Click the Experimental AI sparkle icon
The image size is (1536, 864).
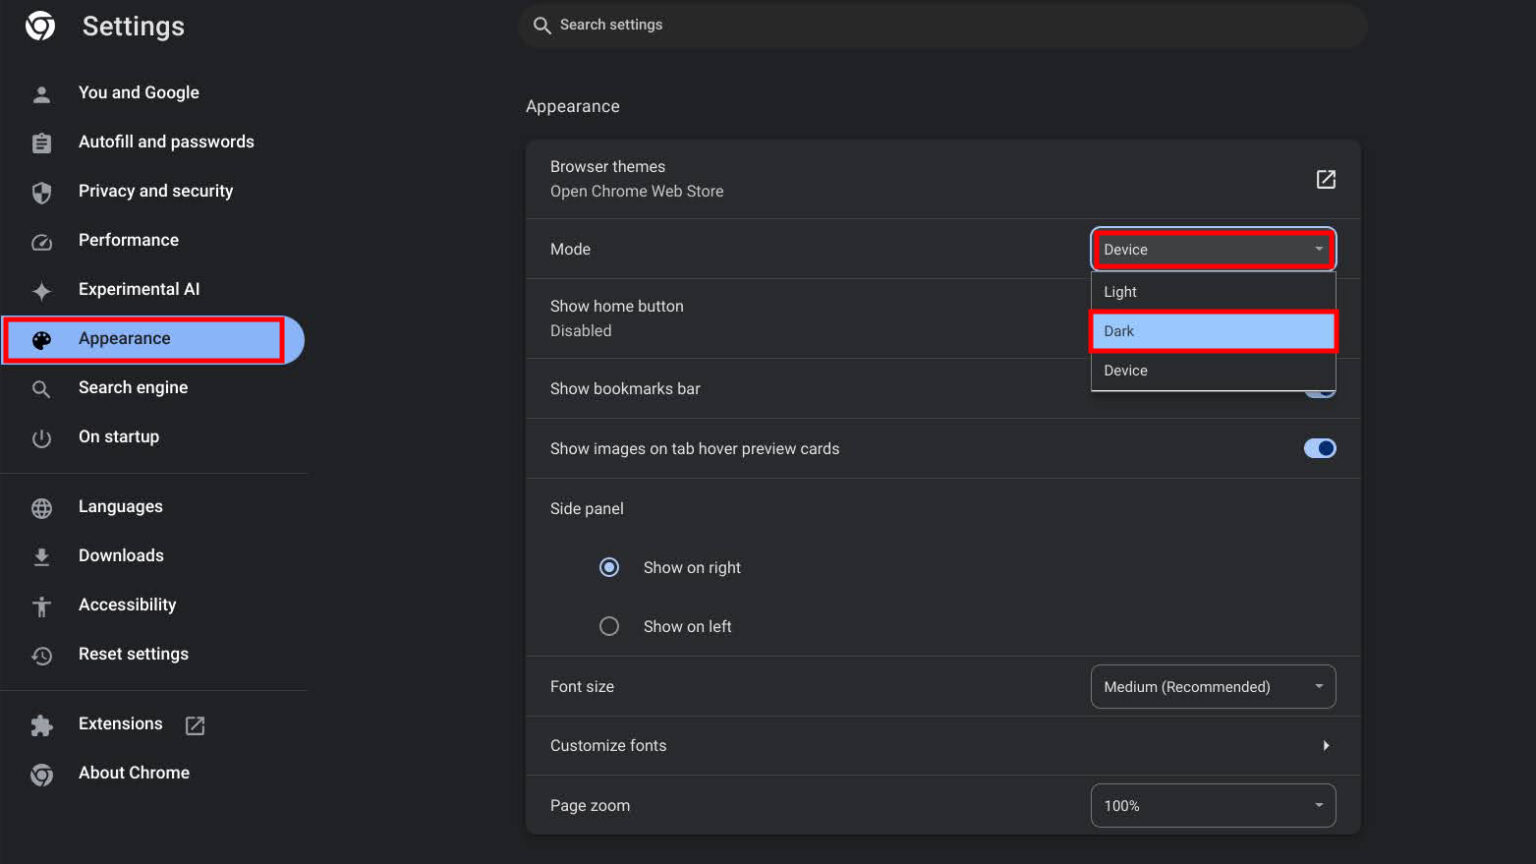pyautogui.click(x=41, y=289)
